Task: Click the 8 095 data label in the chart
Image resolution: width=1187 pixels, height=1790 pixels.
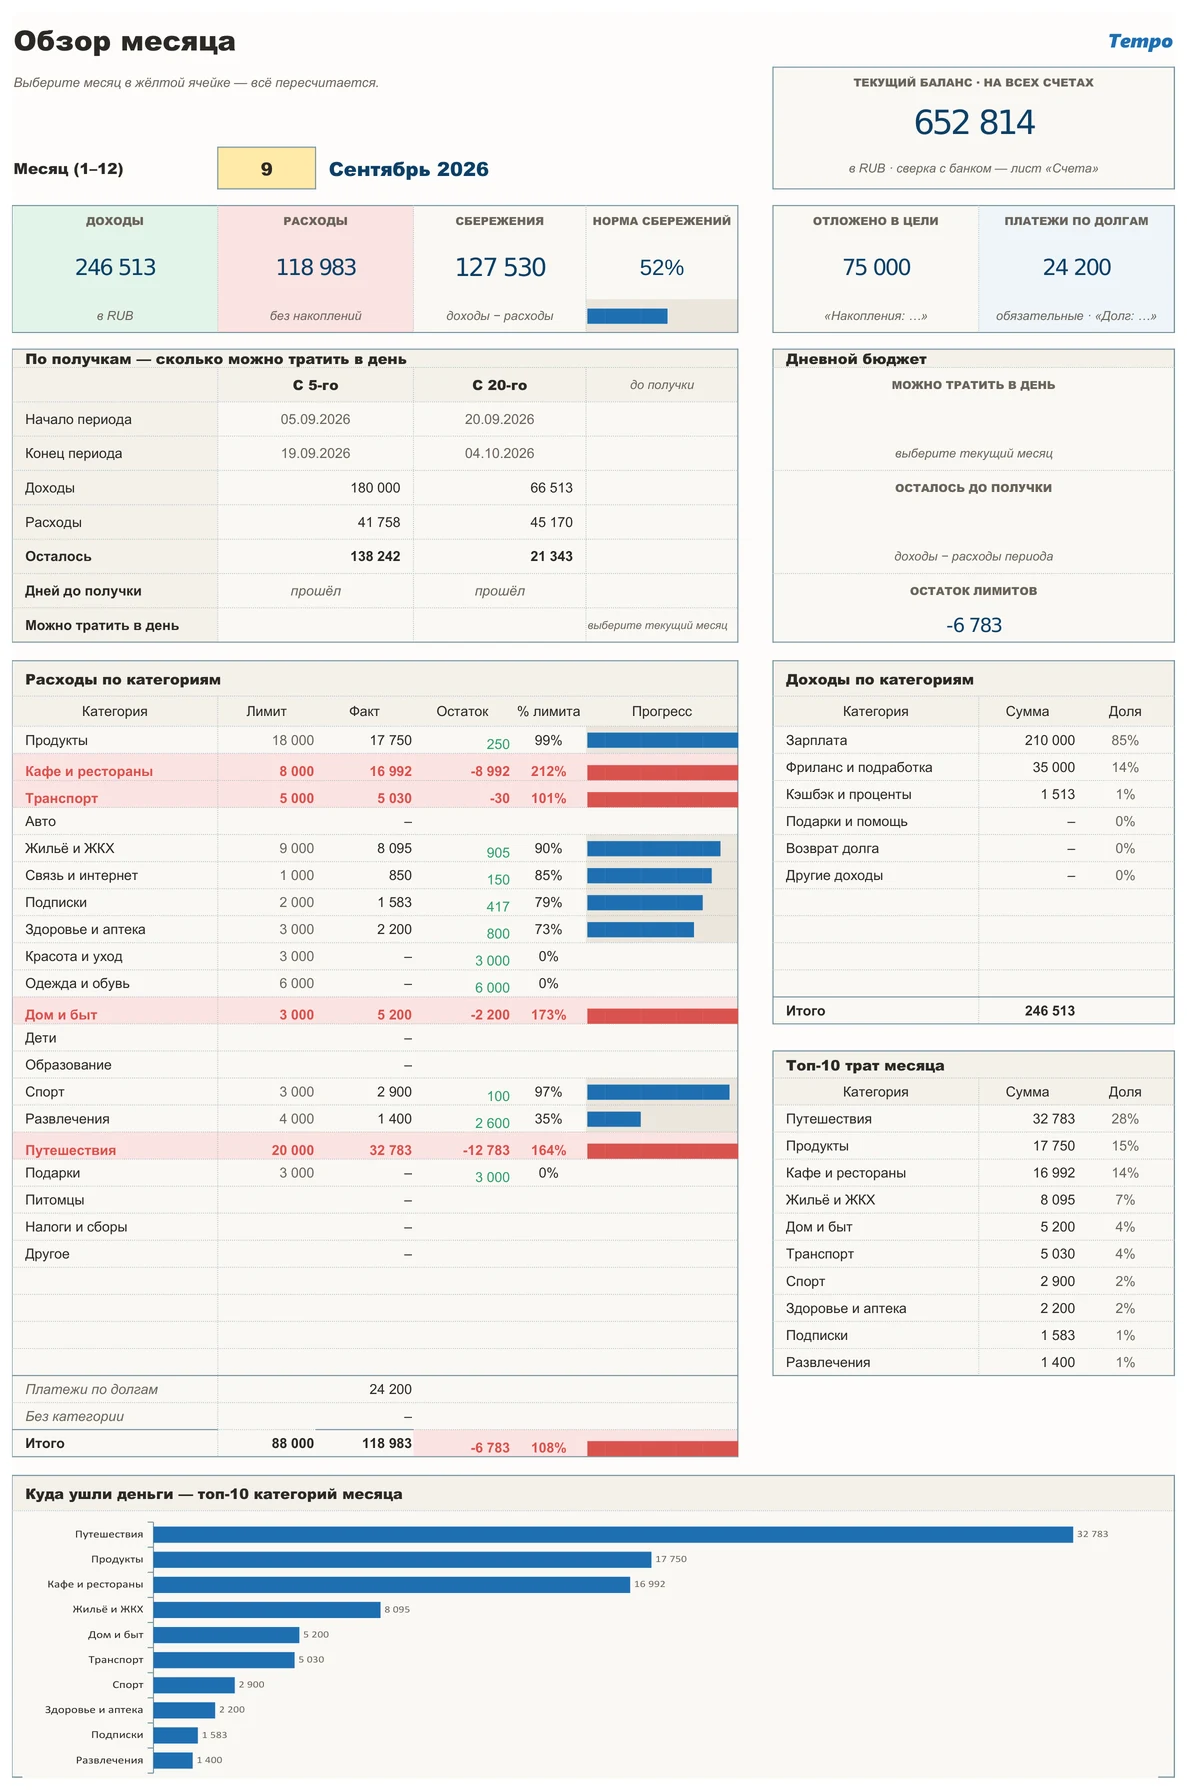Action: [397, 1609]
